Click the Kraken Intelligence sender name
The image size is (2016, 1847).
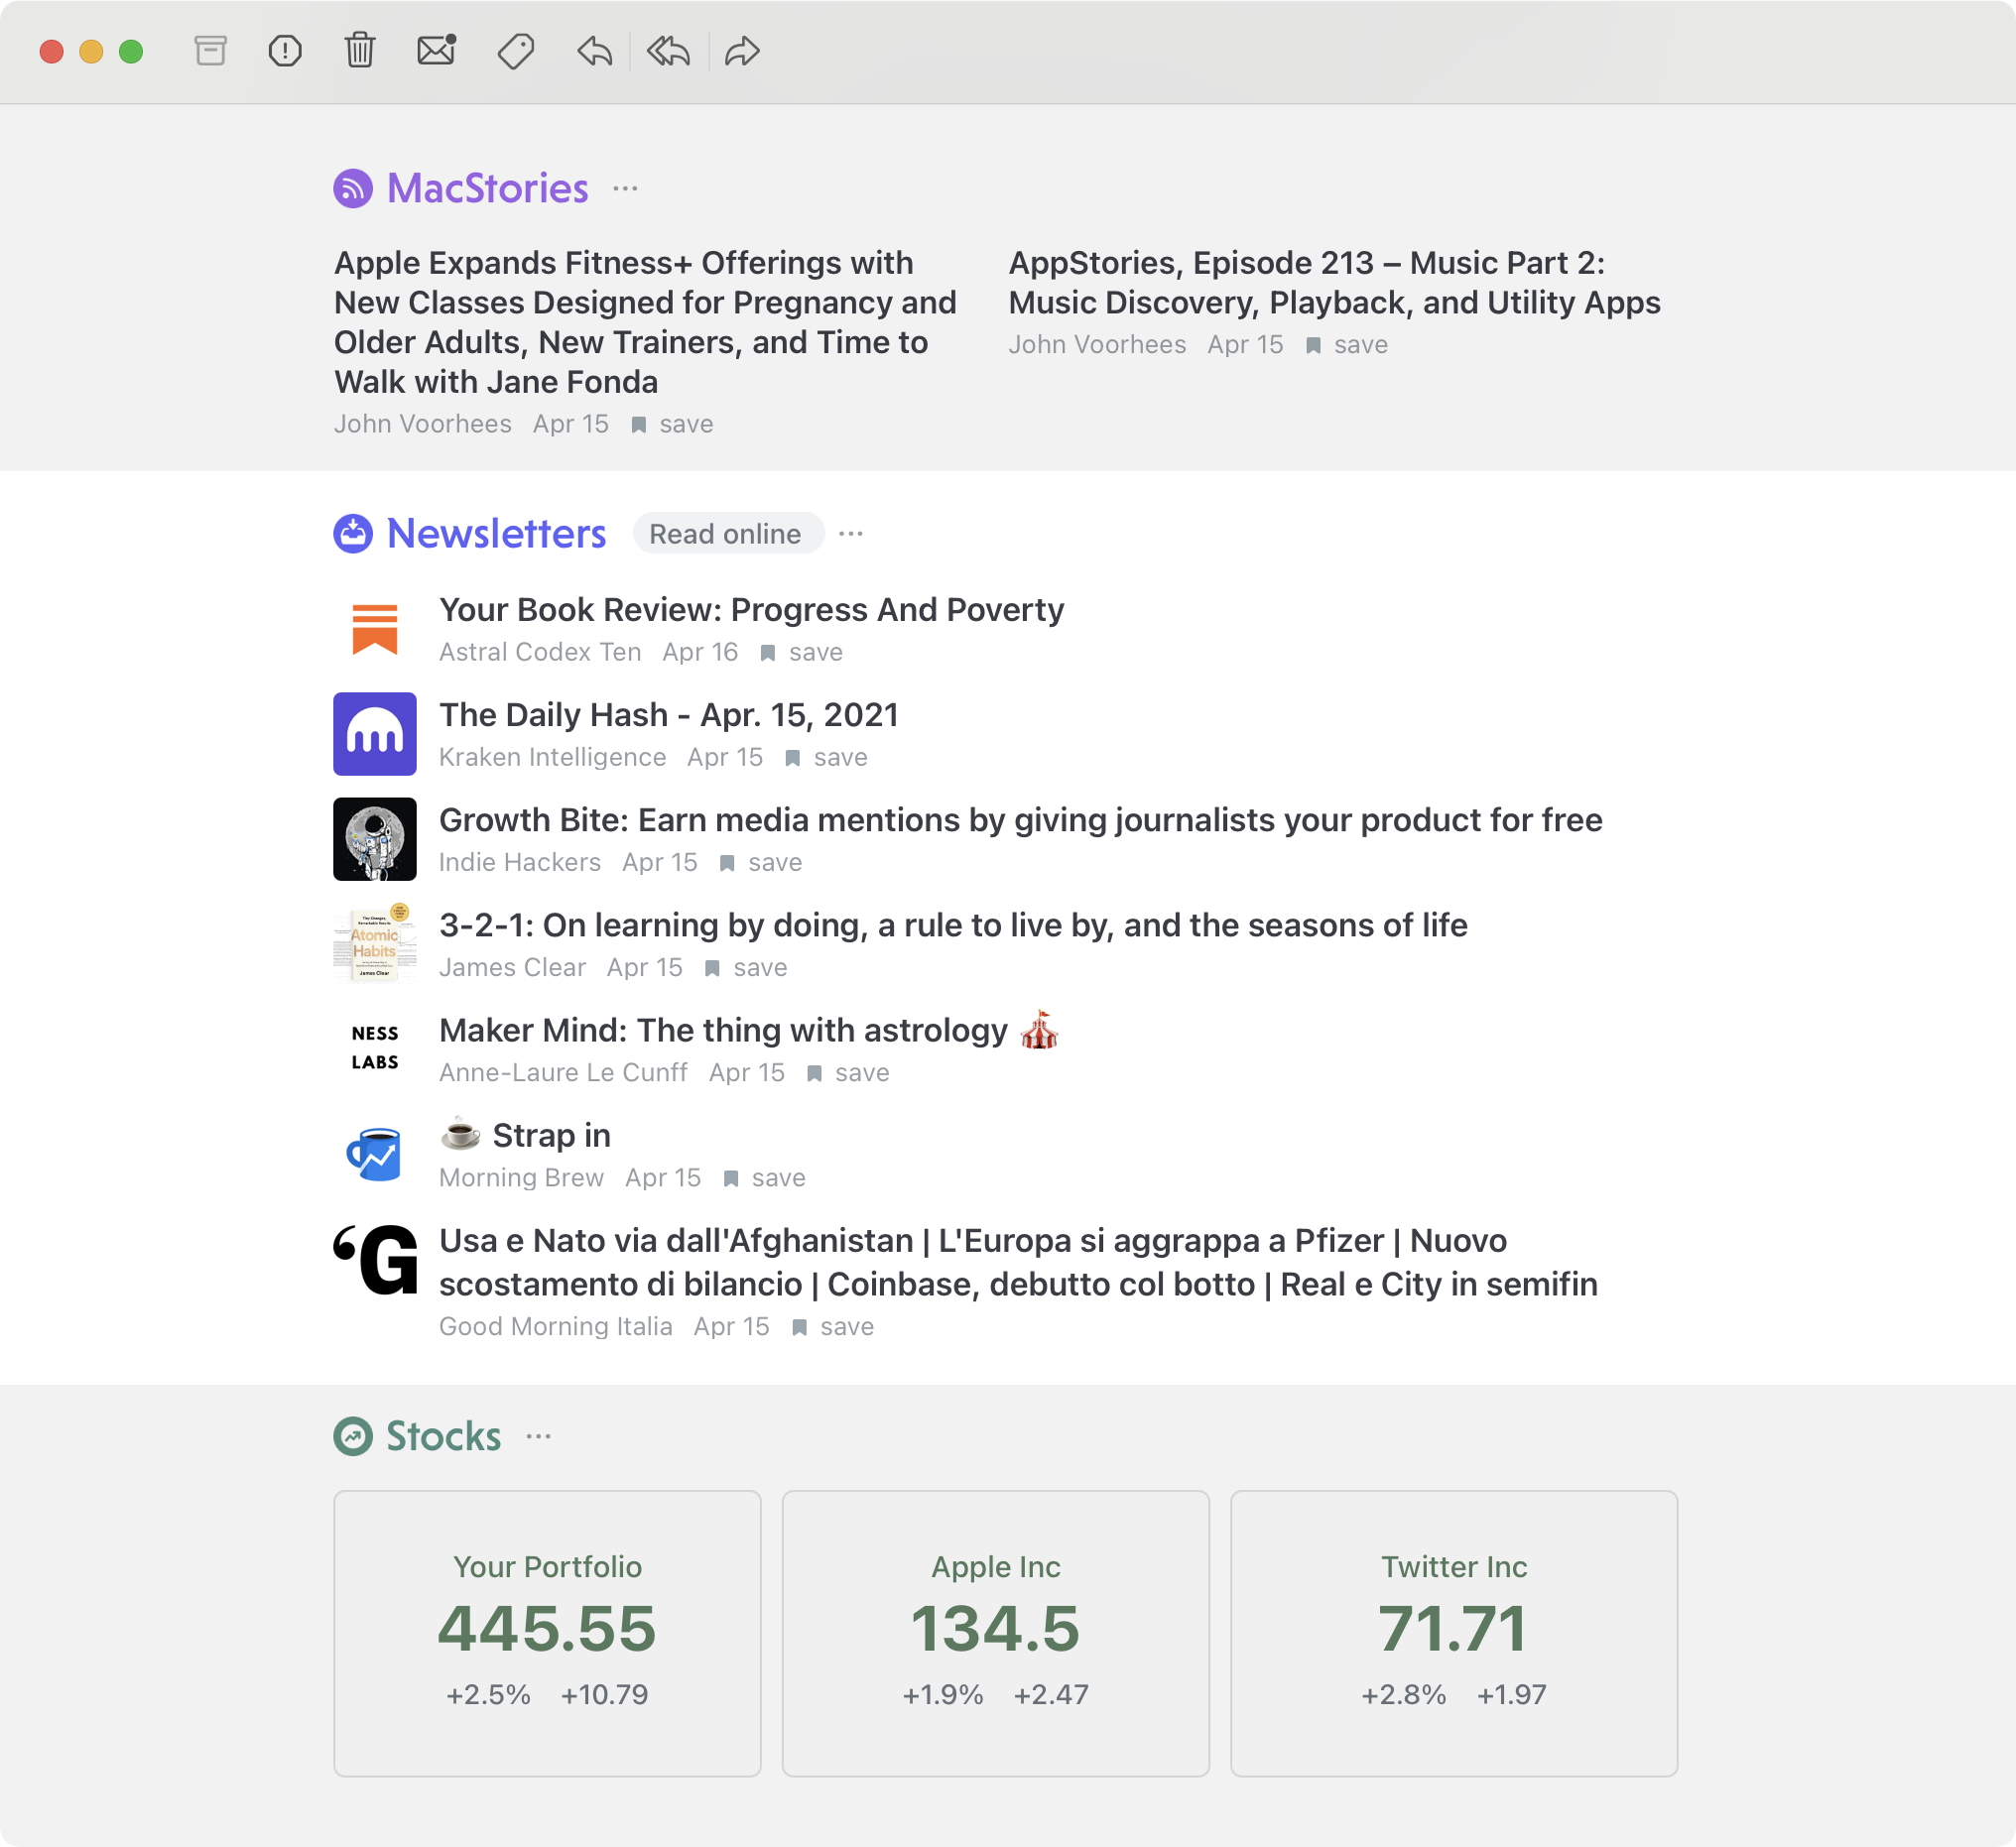pyautogui.click(x=552, y=757)
